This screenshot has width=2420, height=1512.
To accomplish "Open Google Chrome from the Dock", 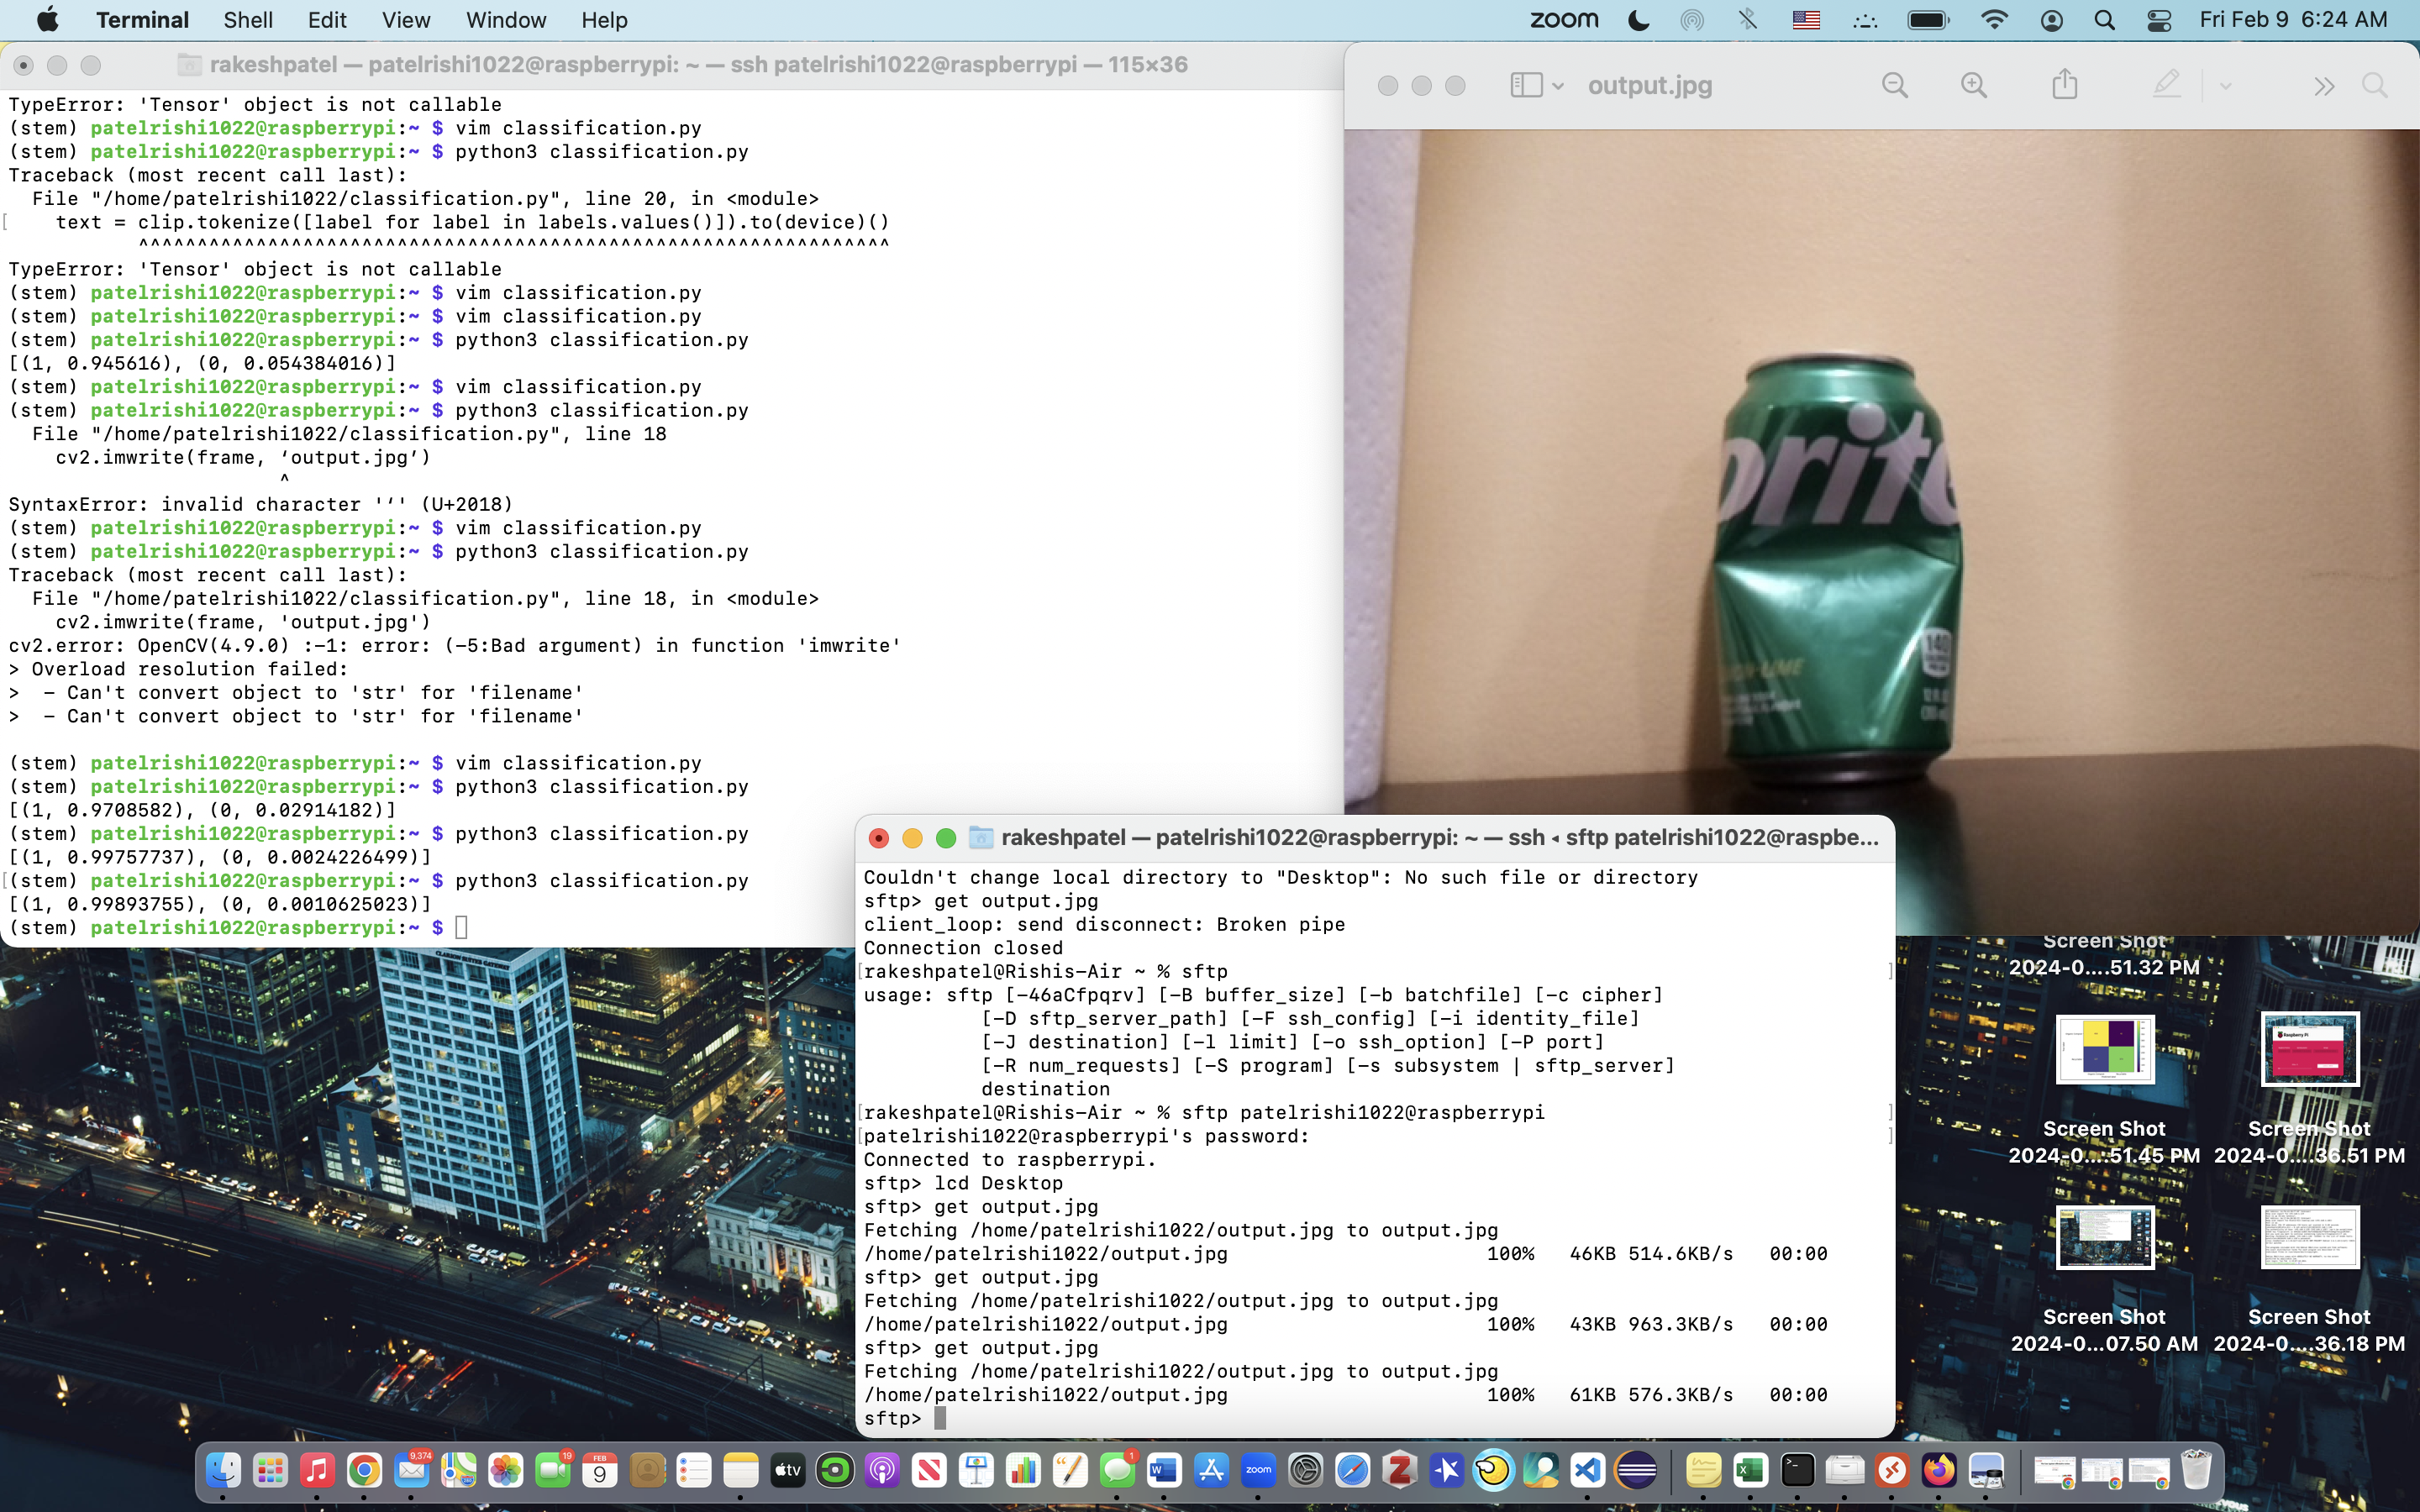I will (x=364, y=1471).
